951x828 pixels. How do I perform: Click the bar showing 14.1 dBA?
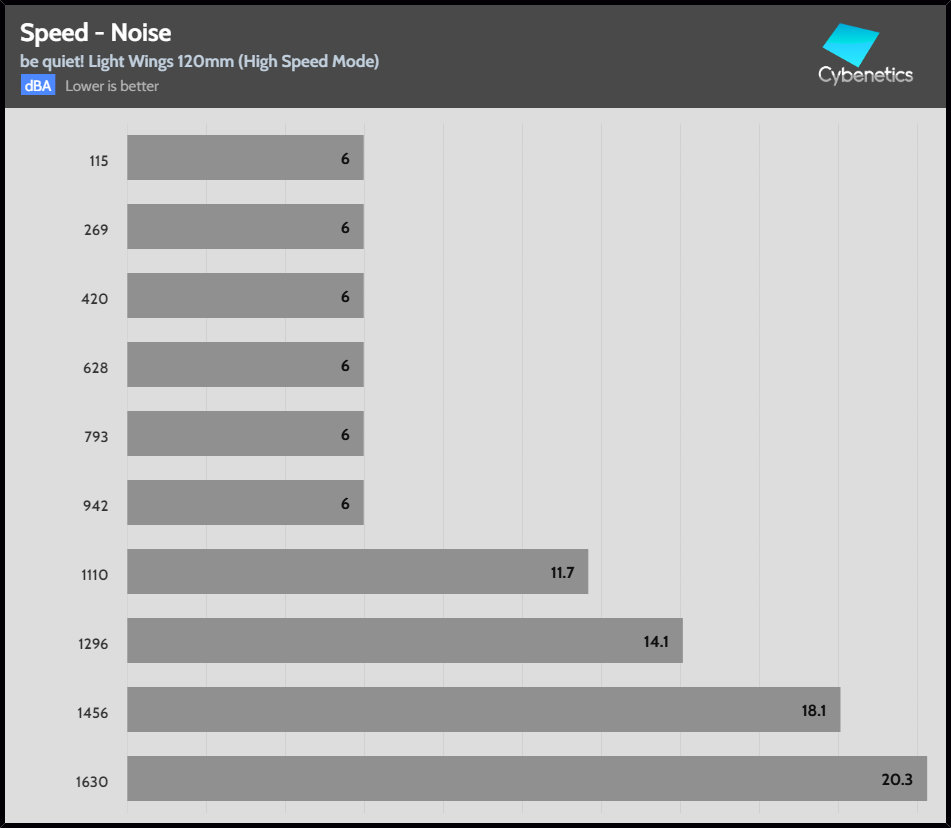(x=404, y=640)
